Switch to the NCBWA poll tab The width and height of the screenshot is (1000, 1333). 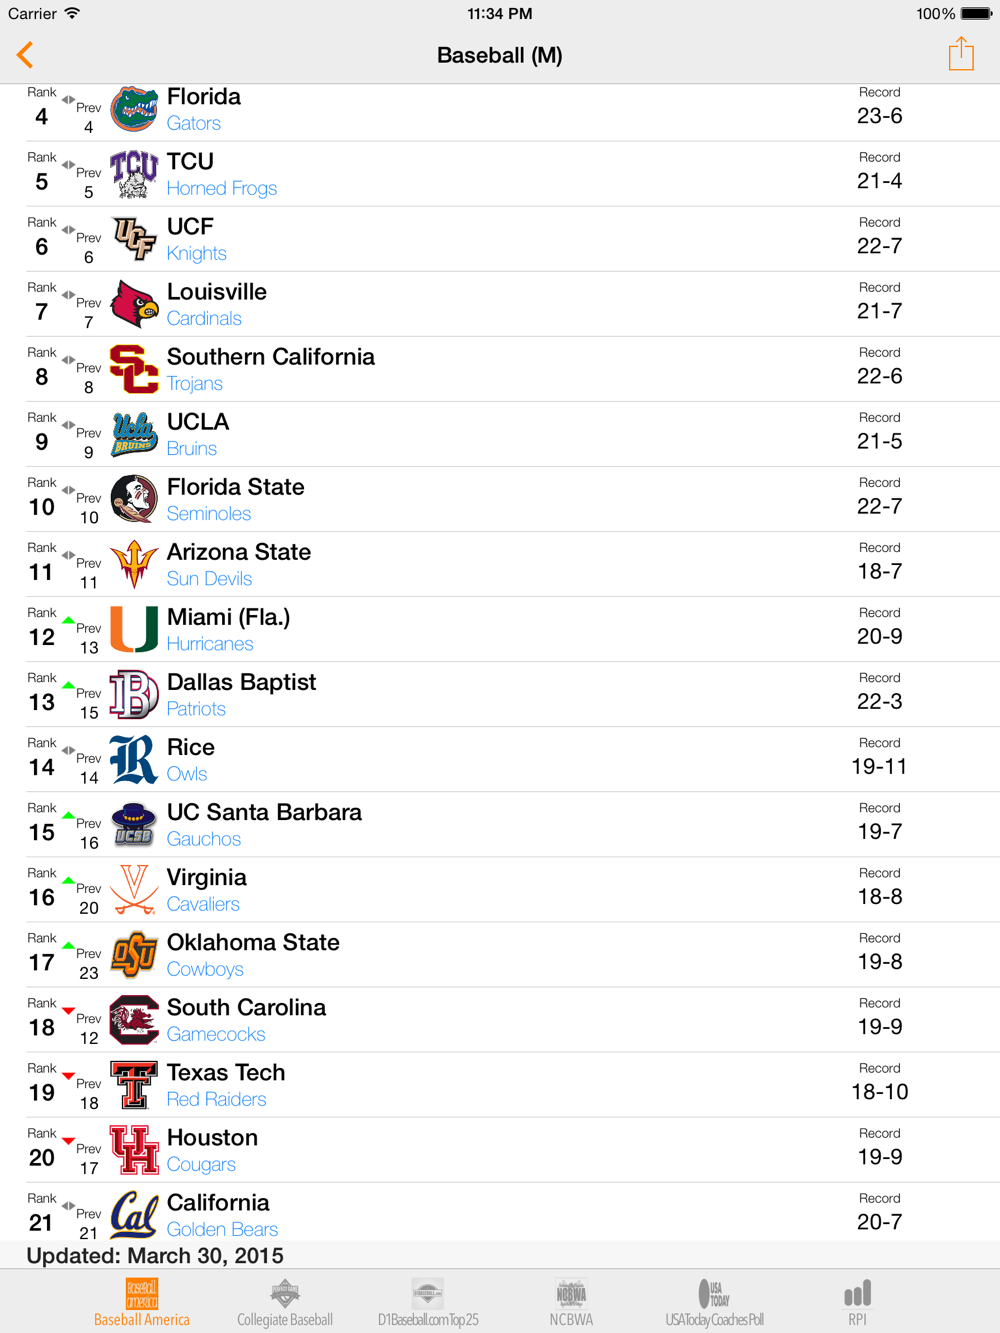(571, 1302)
